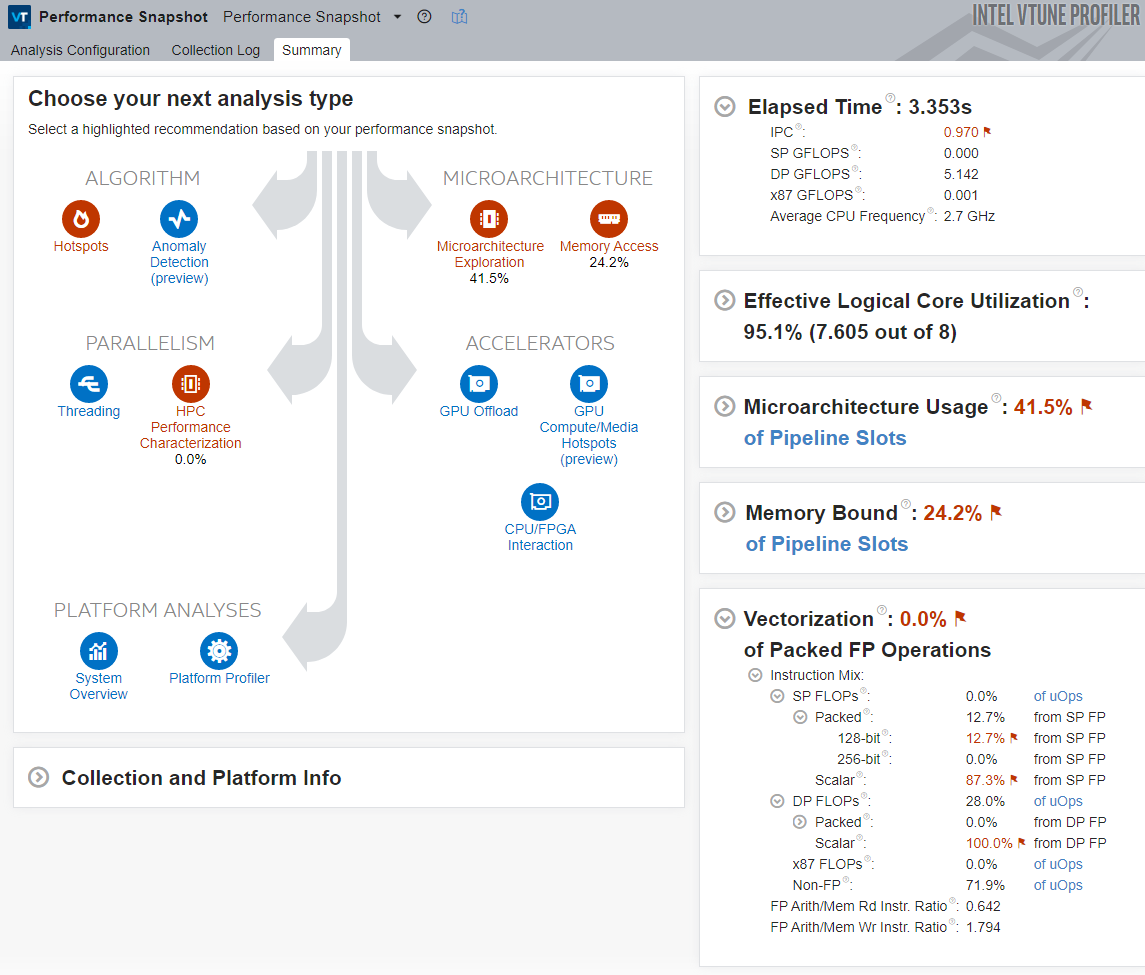Choose HPC Performance Characterization icon
This screenshot has height=975, width=1145.
pyautogui.click(x=190, y=384)
